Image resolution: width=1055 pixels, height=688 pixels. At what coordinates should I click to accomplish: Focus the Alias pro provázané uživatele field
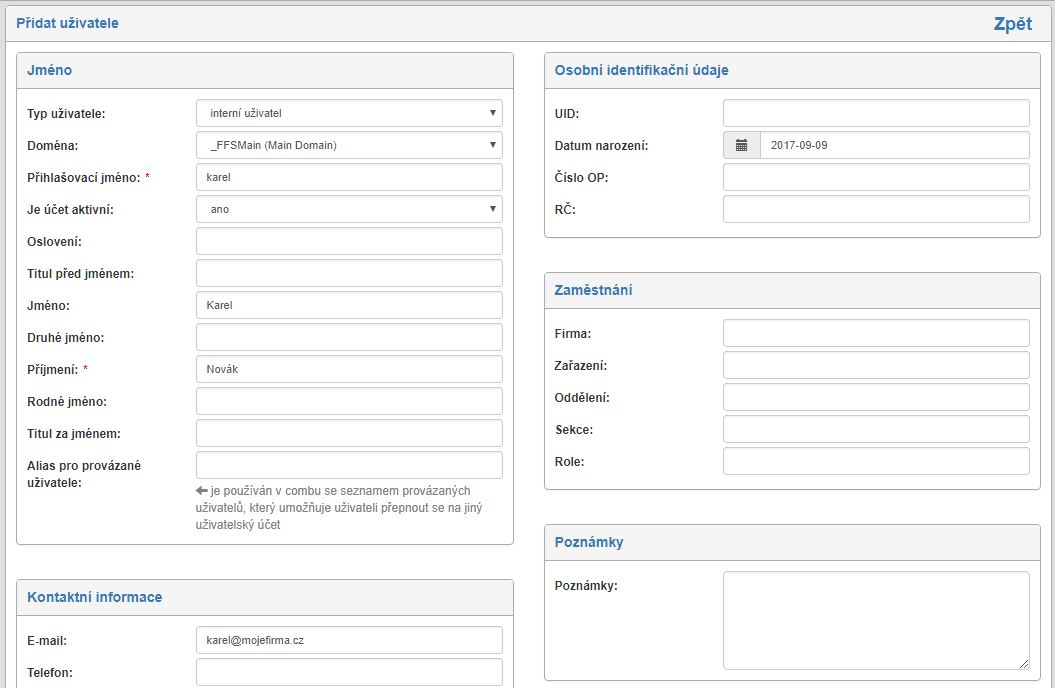click(349, 465)
